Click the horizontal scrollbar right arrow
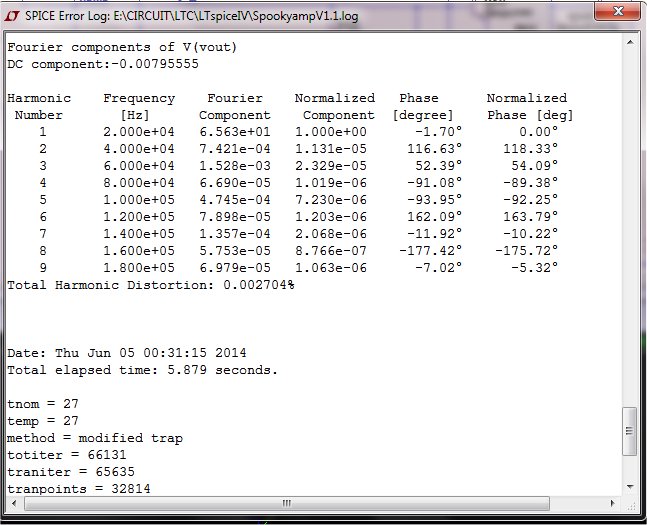647x525 pixels. click(612, 503)
